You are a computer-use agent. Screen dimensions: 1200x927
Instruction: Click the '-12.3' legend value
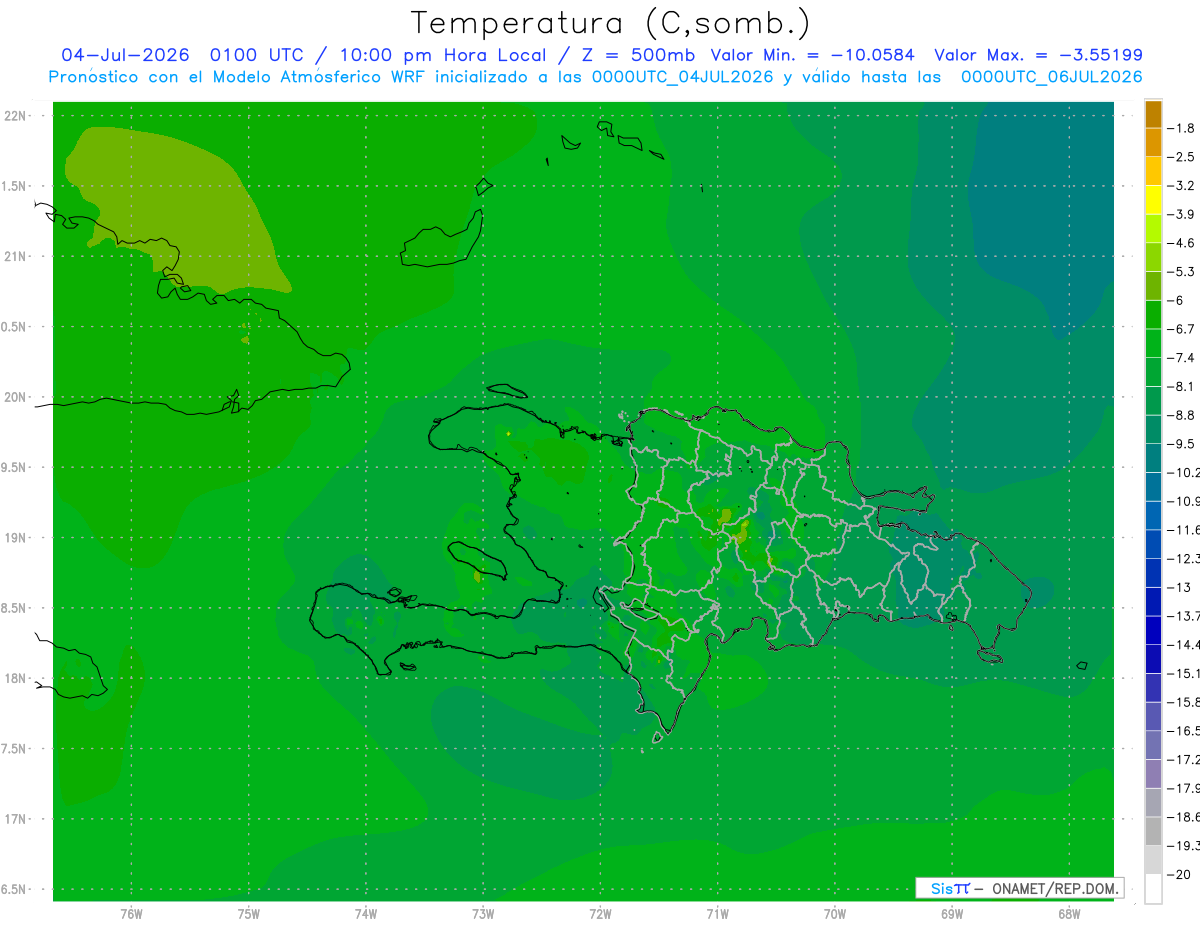1184,558
